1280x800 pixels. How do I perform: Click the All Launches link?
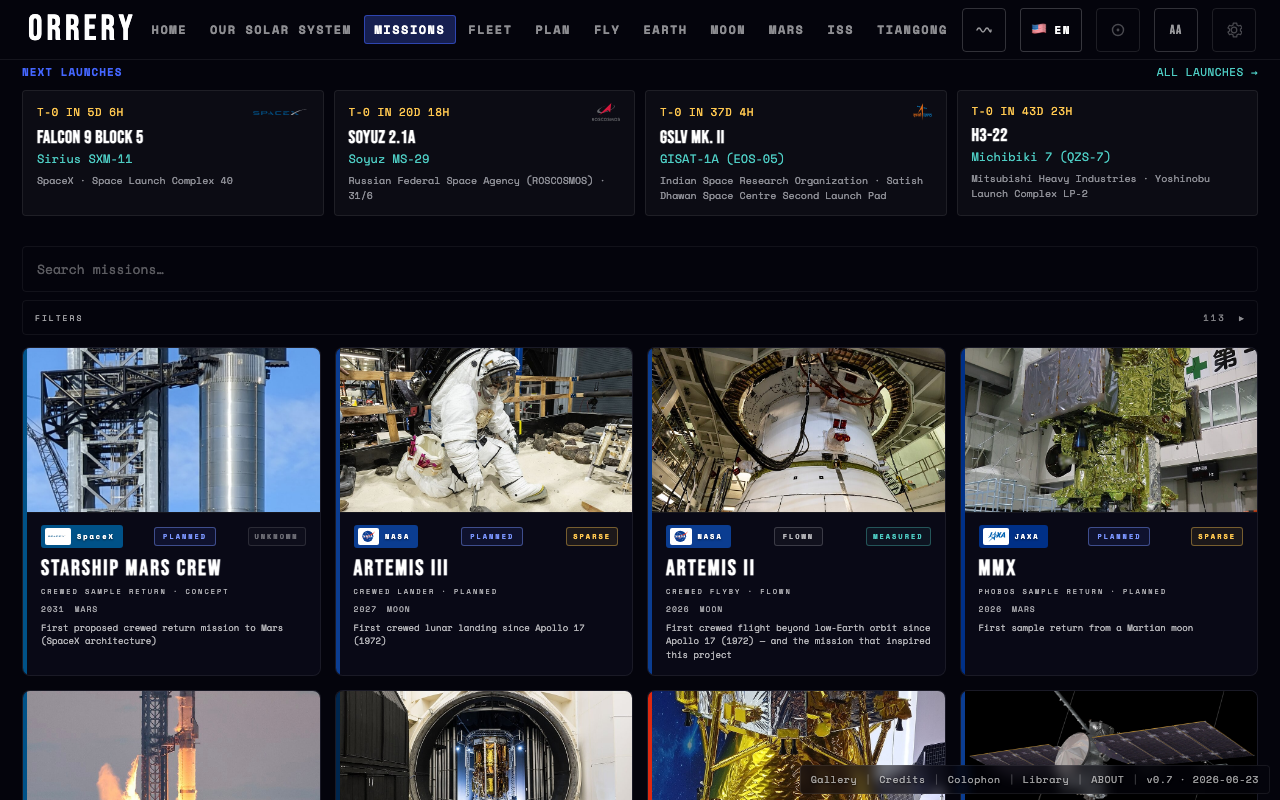[x=1207, y=72]
